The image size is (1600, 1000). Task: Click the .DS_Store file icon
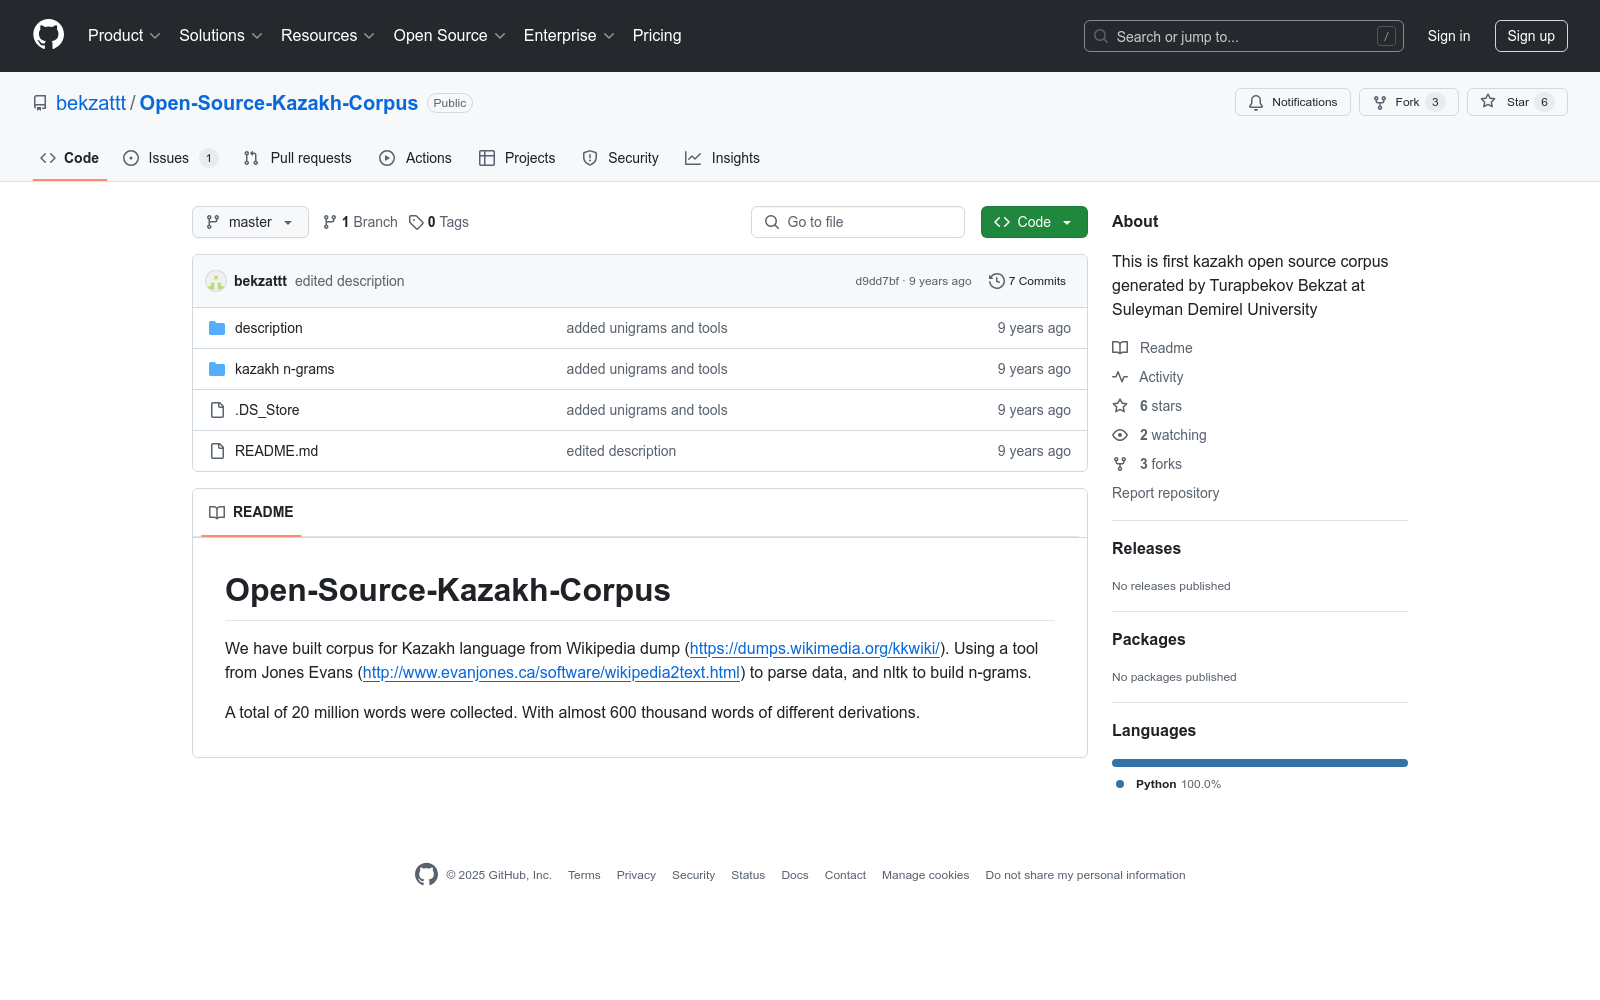click(x=217, y=410)
